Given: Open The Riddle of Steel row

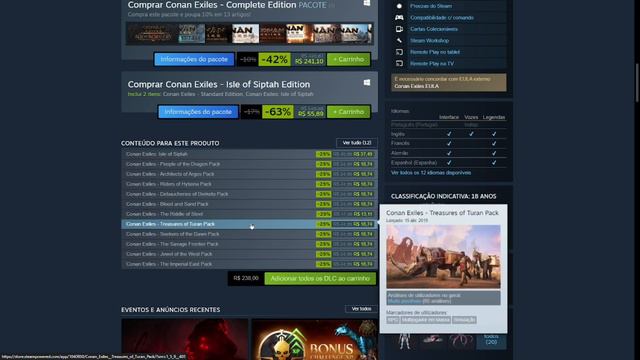Looking at the screenshot, I should 249,214.
